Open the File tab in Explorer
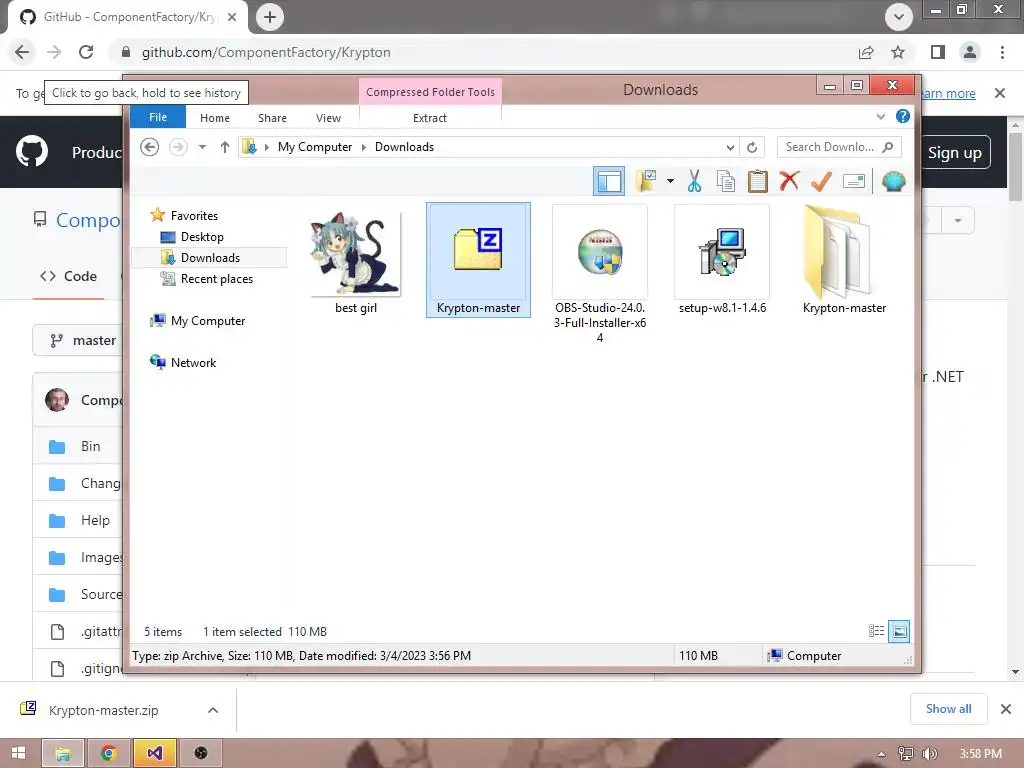Screen dimensions: 1024x768 [158, 118]
